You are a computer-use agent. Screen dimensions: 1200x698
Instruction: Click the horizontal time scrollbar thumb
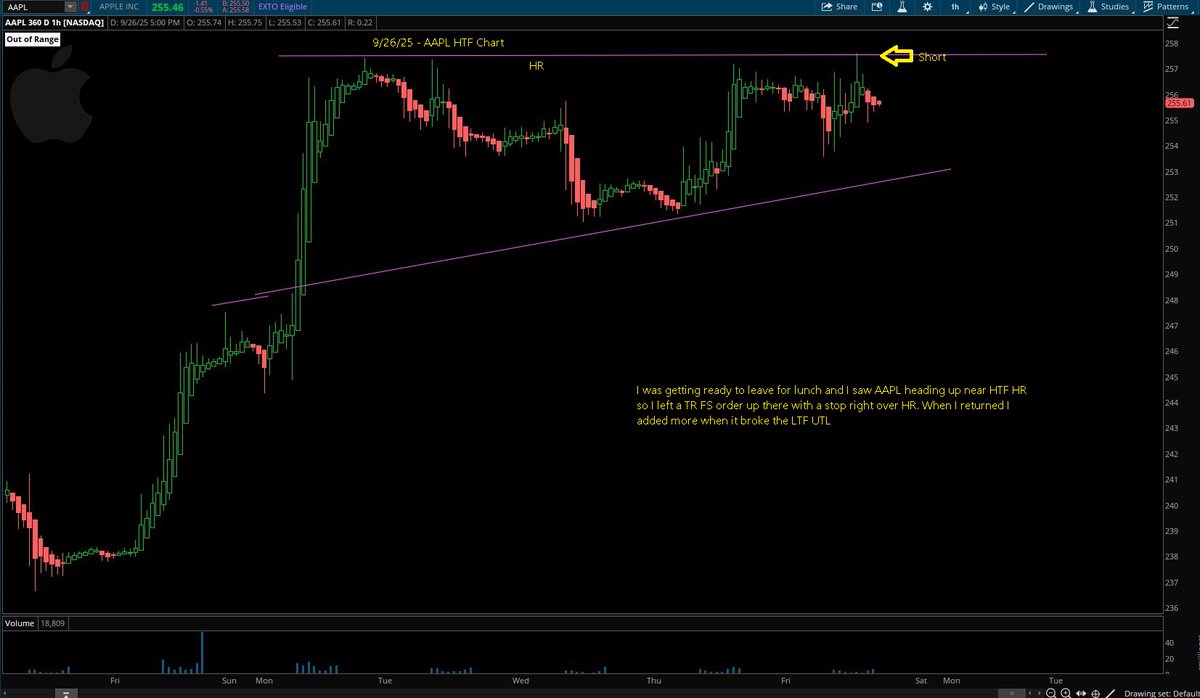click(1012, 693)
